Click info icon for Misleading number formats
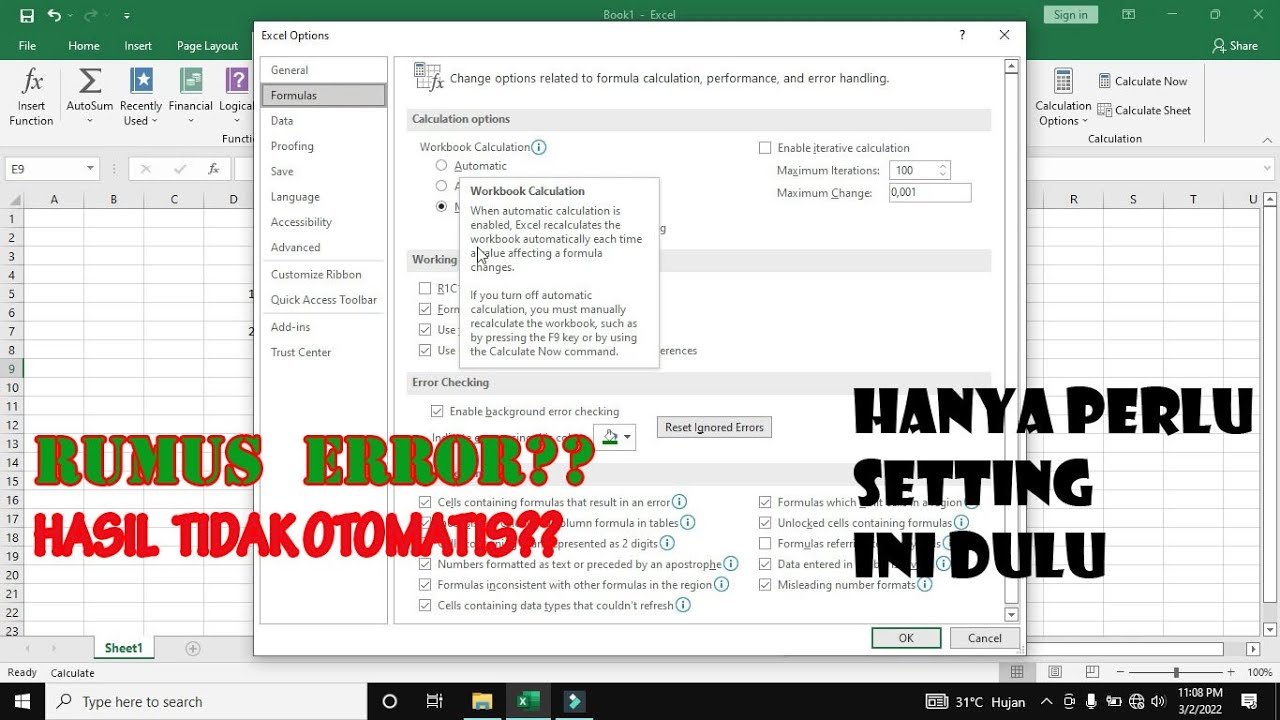1280x720 pixels. (x=926, y=585)
